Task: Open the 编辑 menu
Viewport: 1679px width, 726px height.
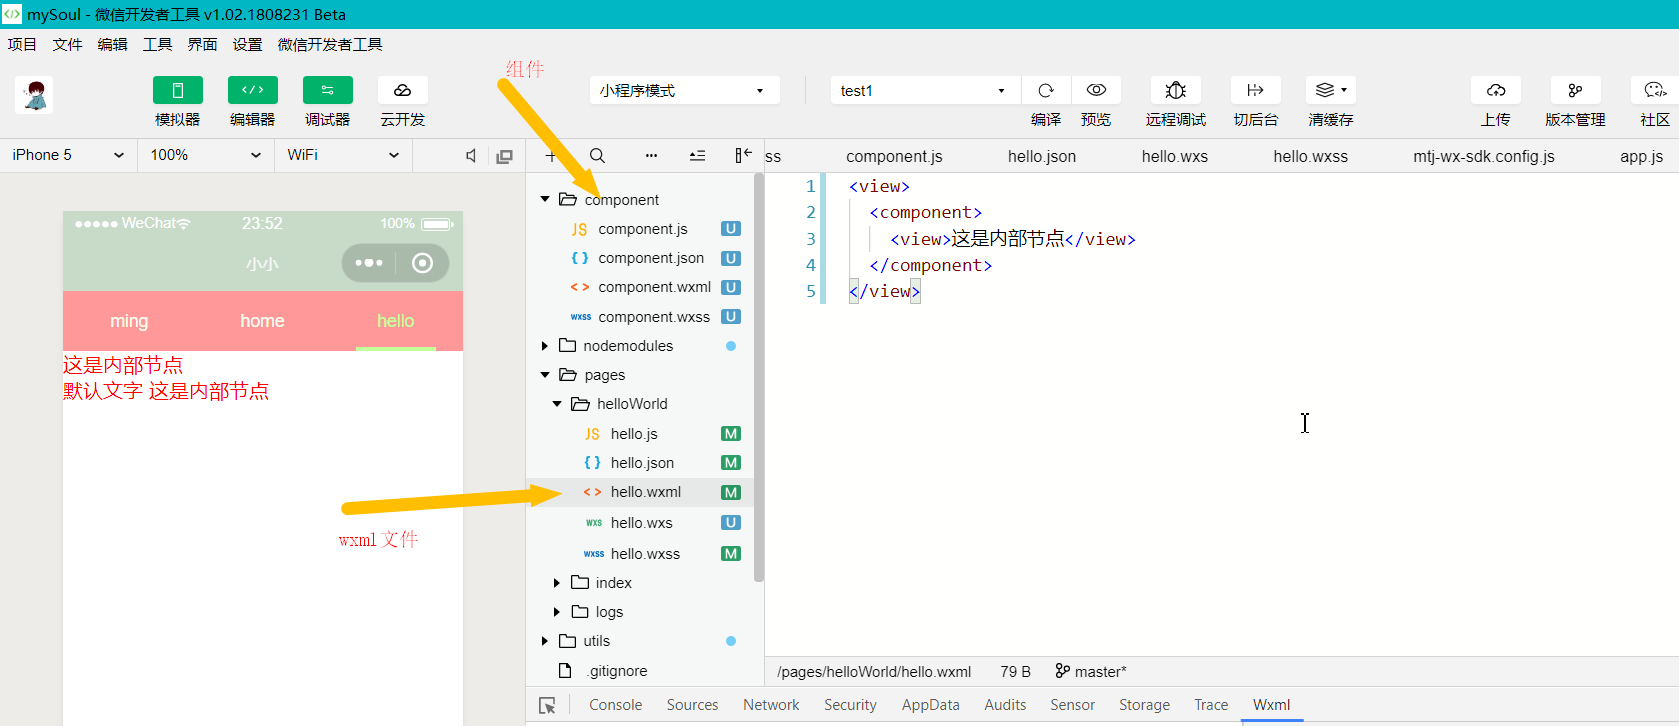Action: click(112, 44)
